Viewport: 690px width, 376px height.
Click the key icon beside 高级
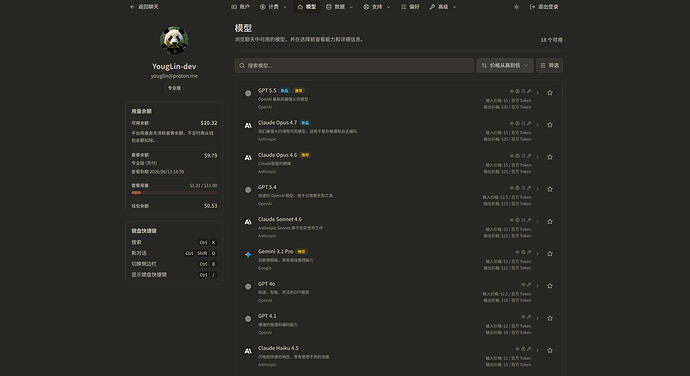(432, 7)
